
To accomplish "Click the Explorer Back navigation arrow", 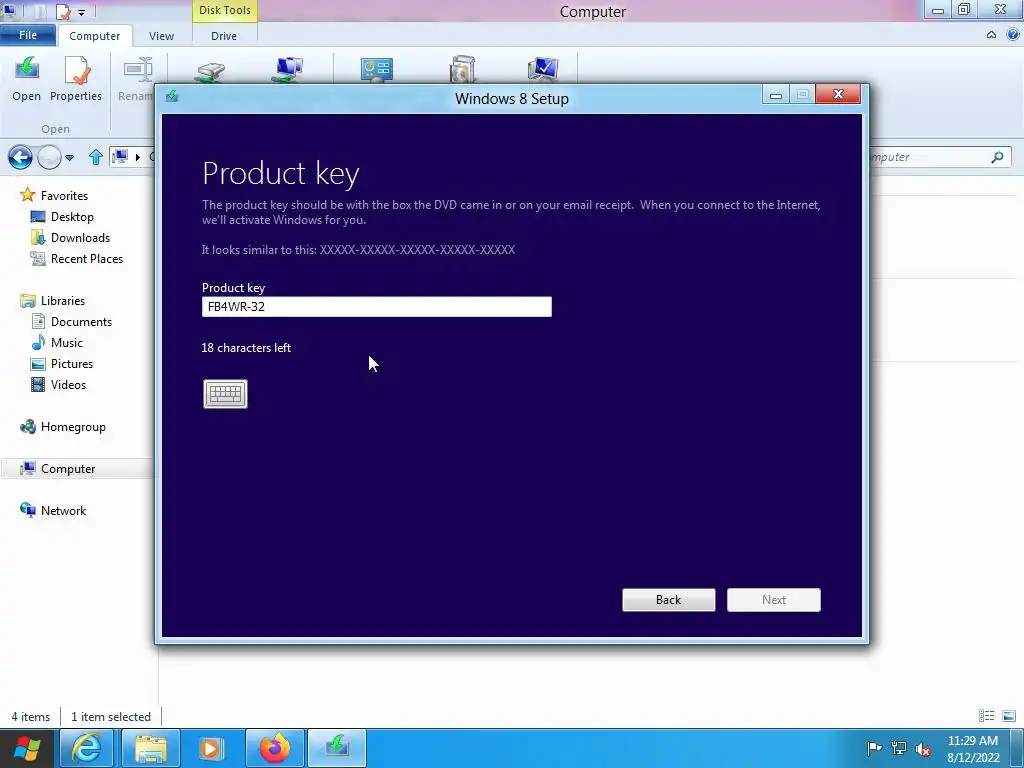I will point(20,157).
